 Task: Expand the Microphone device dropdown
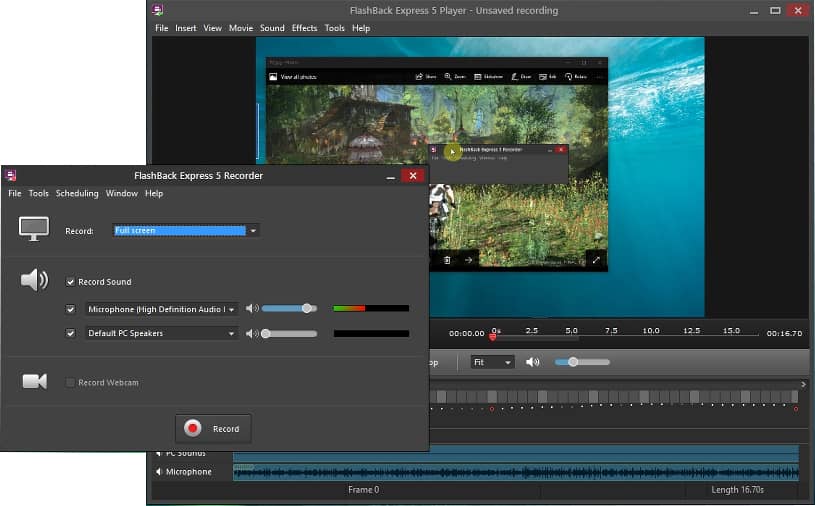click(231, 309)
